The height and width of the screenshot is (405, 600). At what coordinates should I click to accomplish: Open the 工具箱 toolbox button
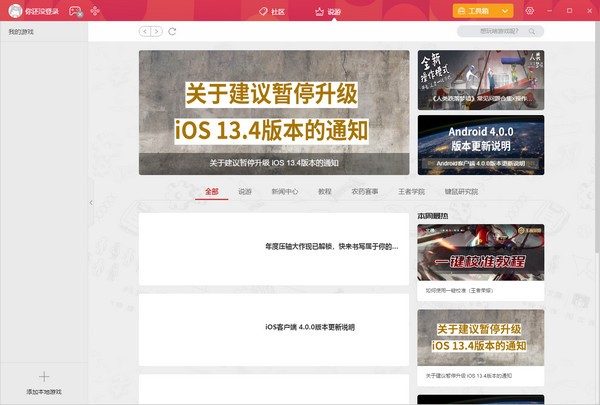[x=474, y=11]
